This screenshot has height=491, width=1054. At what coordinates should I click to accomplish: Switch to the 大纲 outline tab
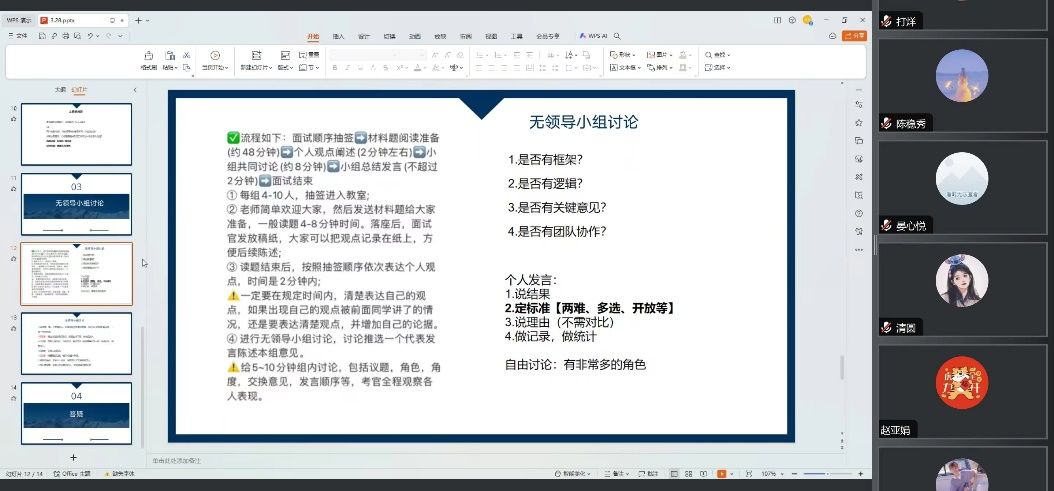click(60, 90)
